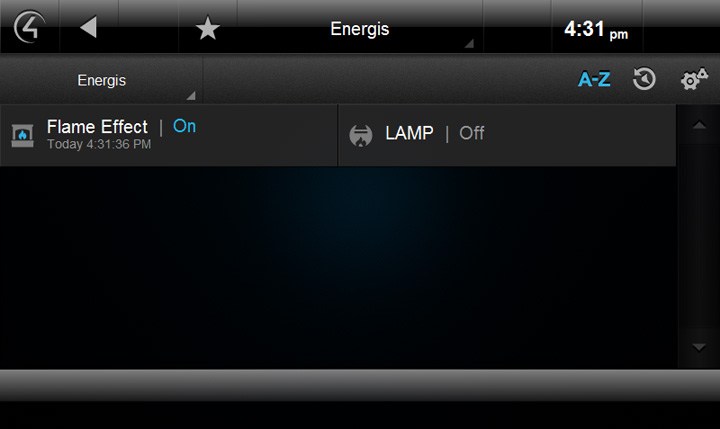Click the 4:31 pm clock display
720x429 pixels.
pos(596,29)
